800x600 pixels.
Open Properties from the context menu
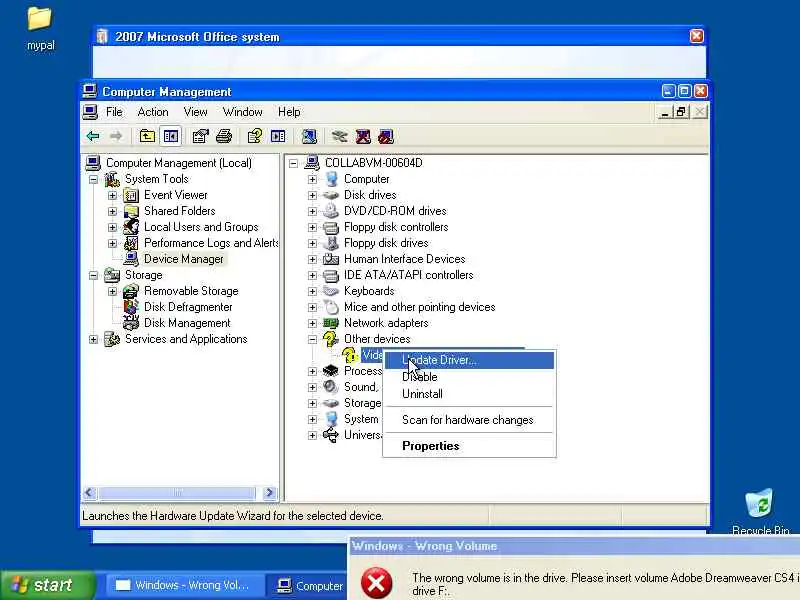[x=469, y=446]
